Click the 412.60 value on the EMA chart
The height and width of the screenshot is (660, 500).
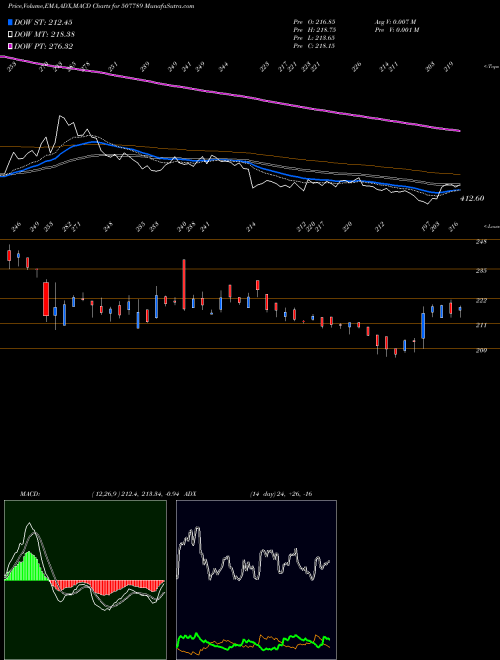click(x=472, y=198)
